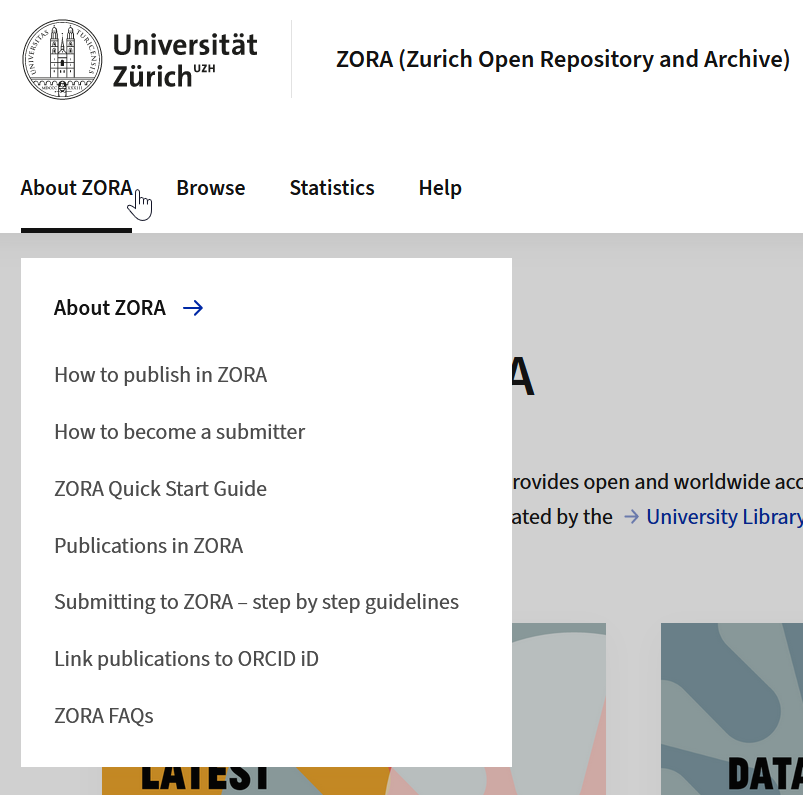Viewport: 803px width, 795px height.
Task: Click the ZORA (Zurich Open Repository and Archive) title
Action: click(x=563, y=59)
